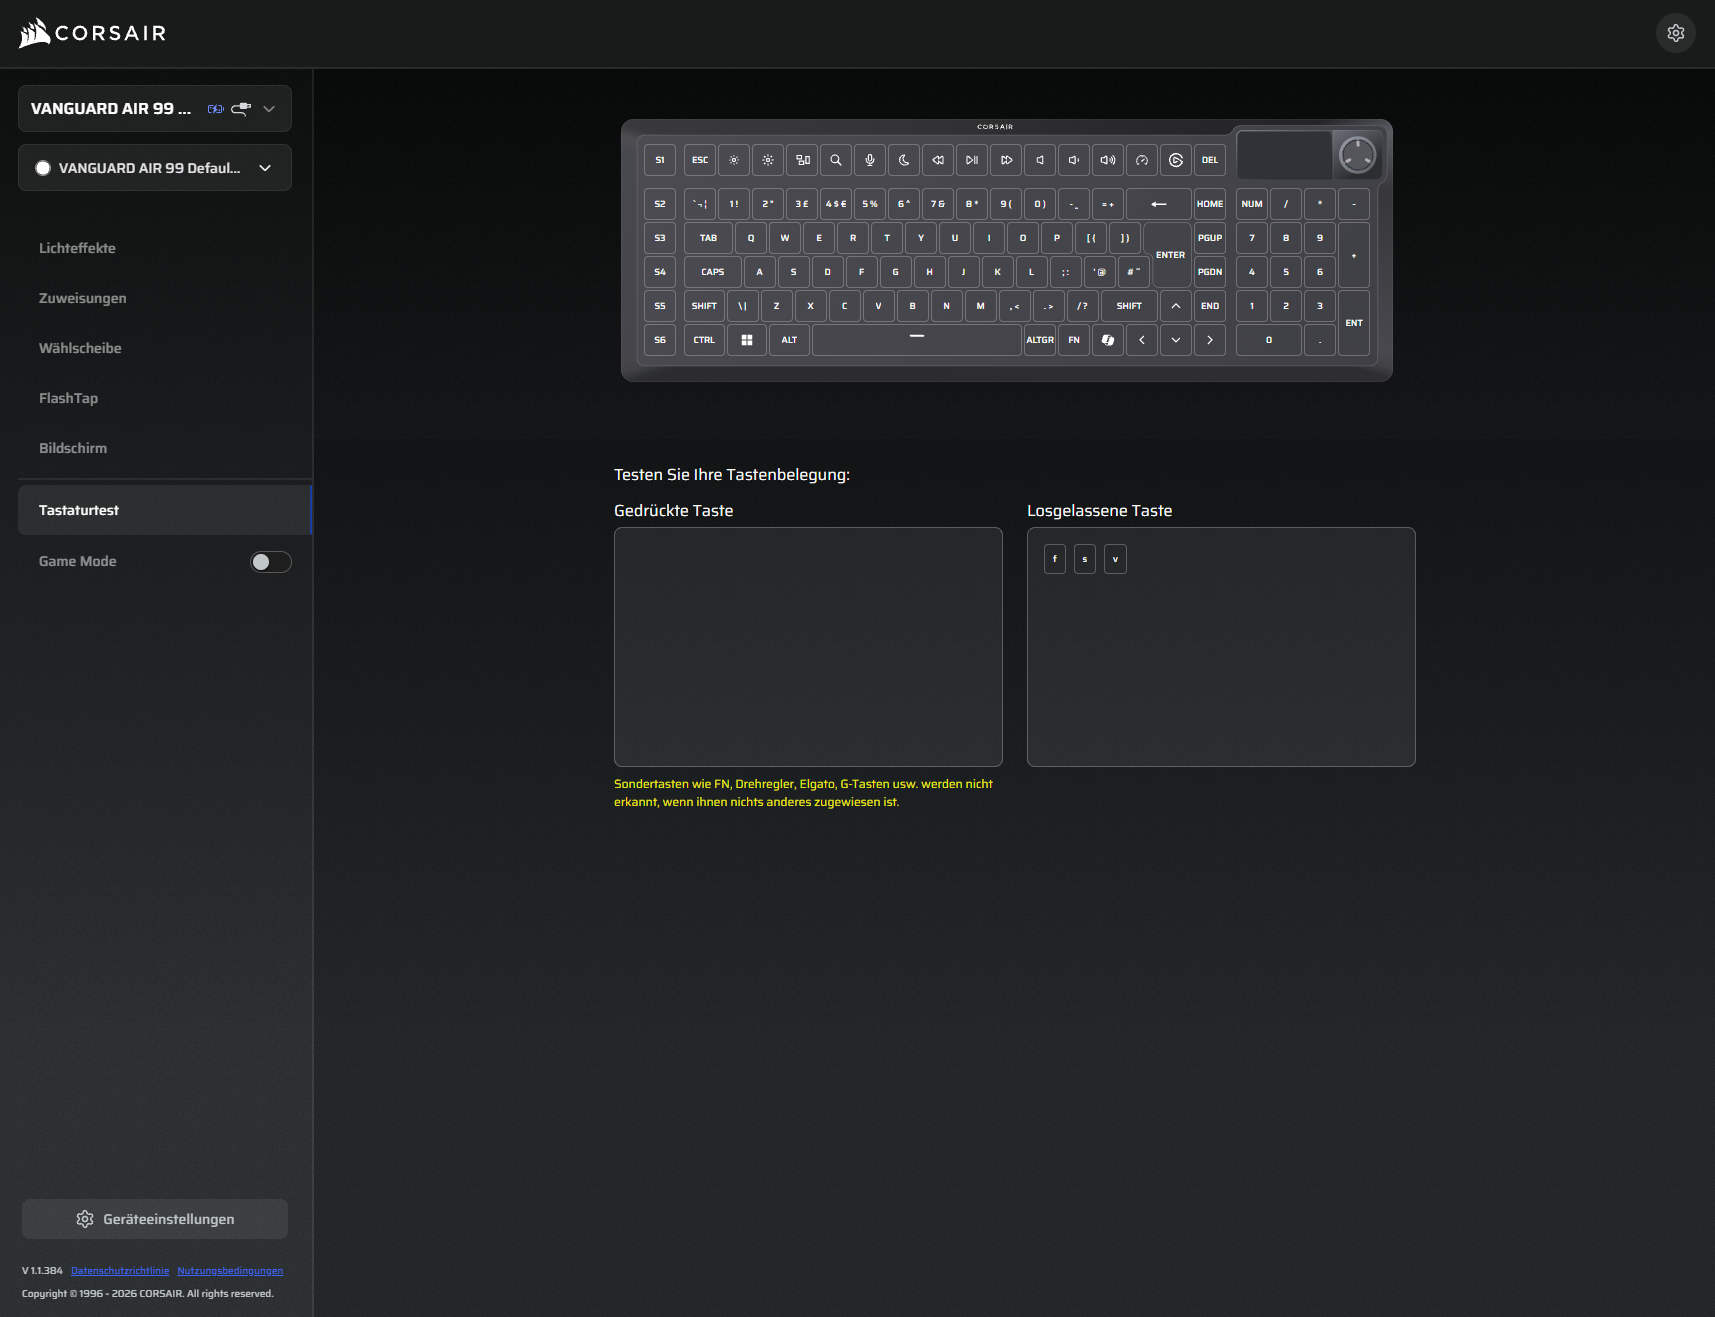
Task: Open the Nutzungsbedingungen link
Action: click(x=230, y=1271)
